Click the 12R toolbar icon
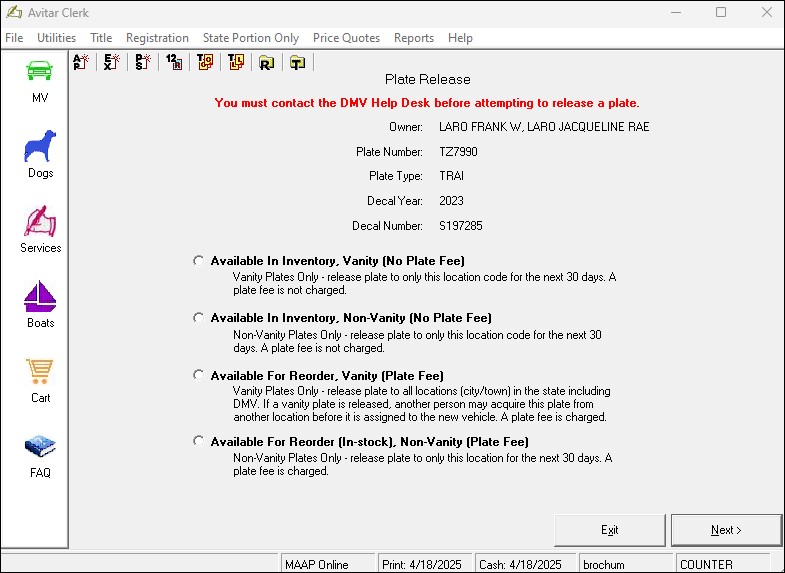 tap(174, 62)
